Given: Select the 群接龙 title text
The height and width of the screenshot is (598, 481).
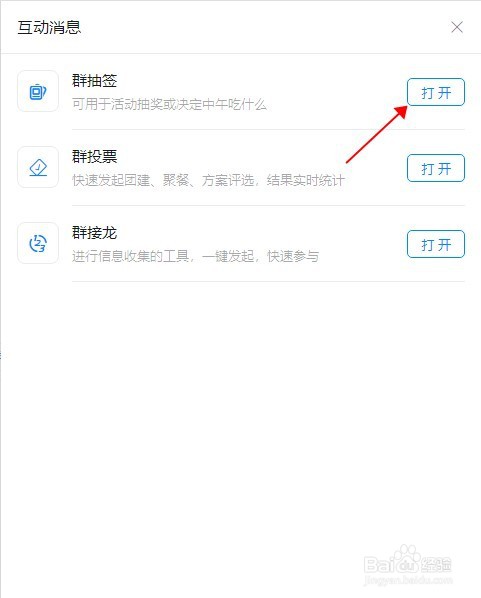Looking at the screenshot, I should coord(94,233).
